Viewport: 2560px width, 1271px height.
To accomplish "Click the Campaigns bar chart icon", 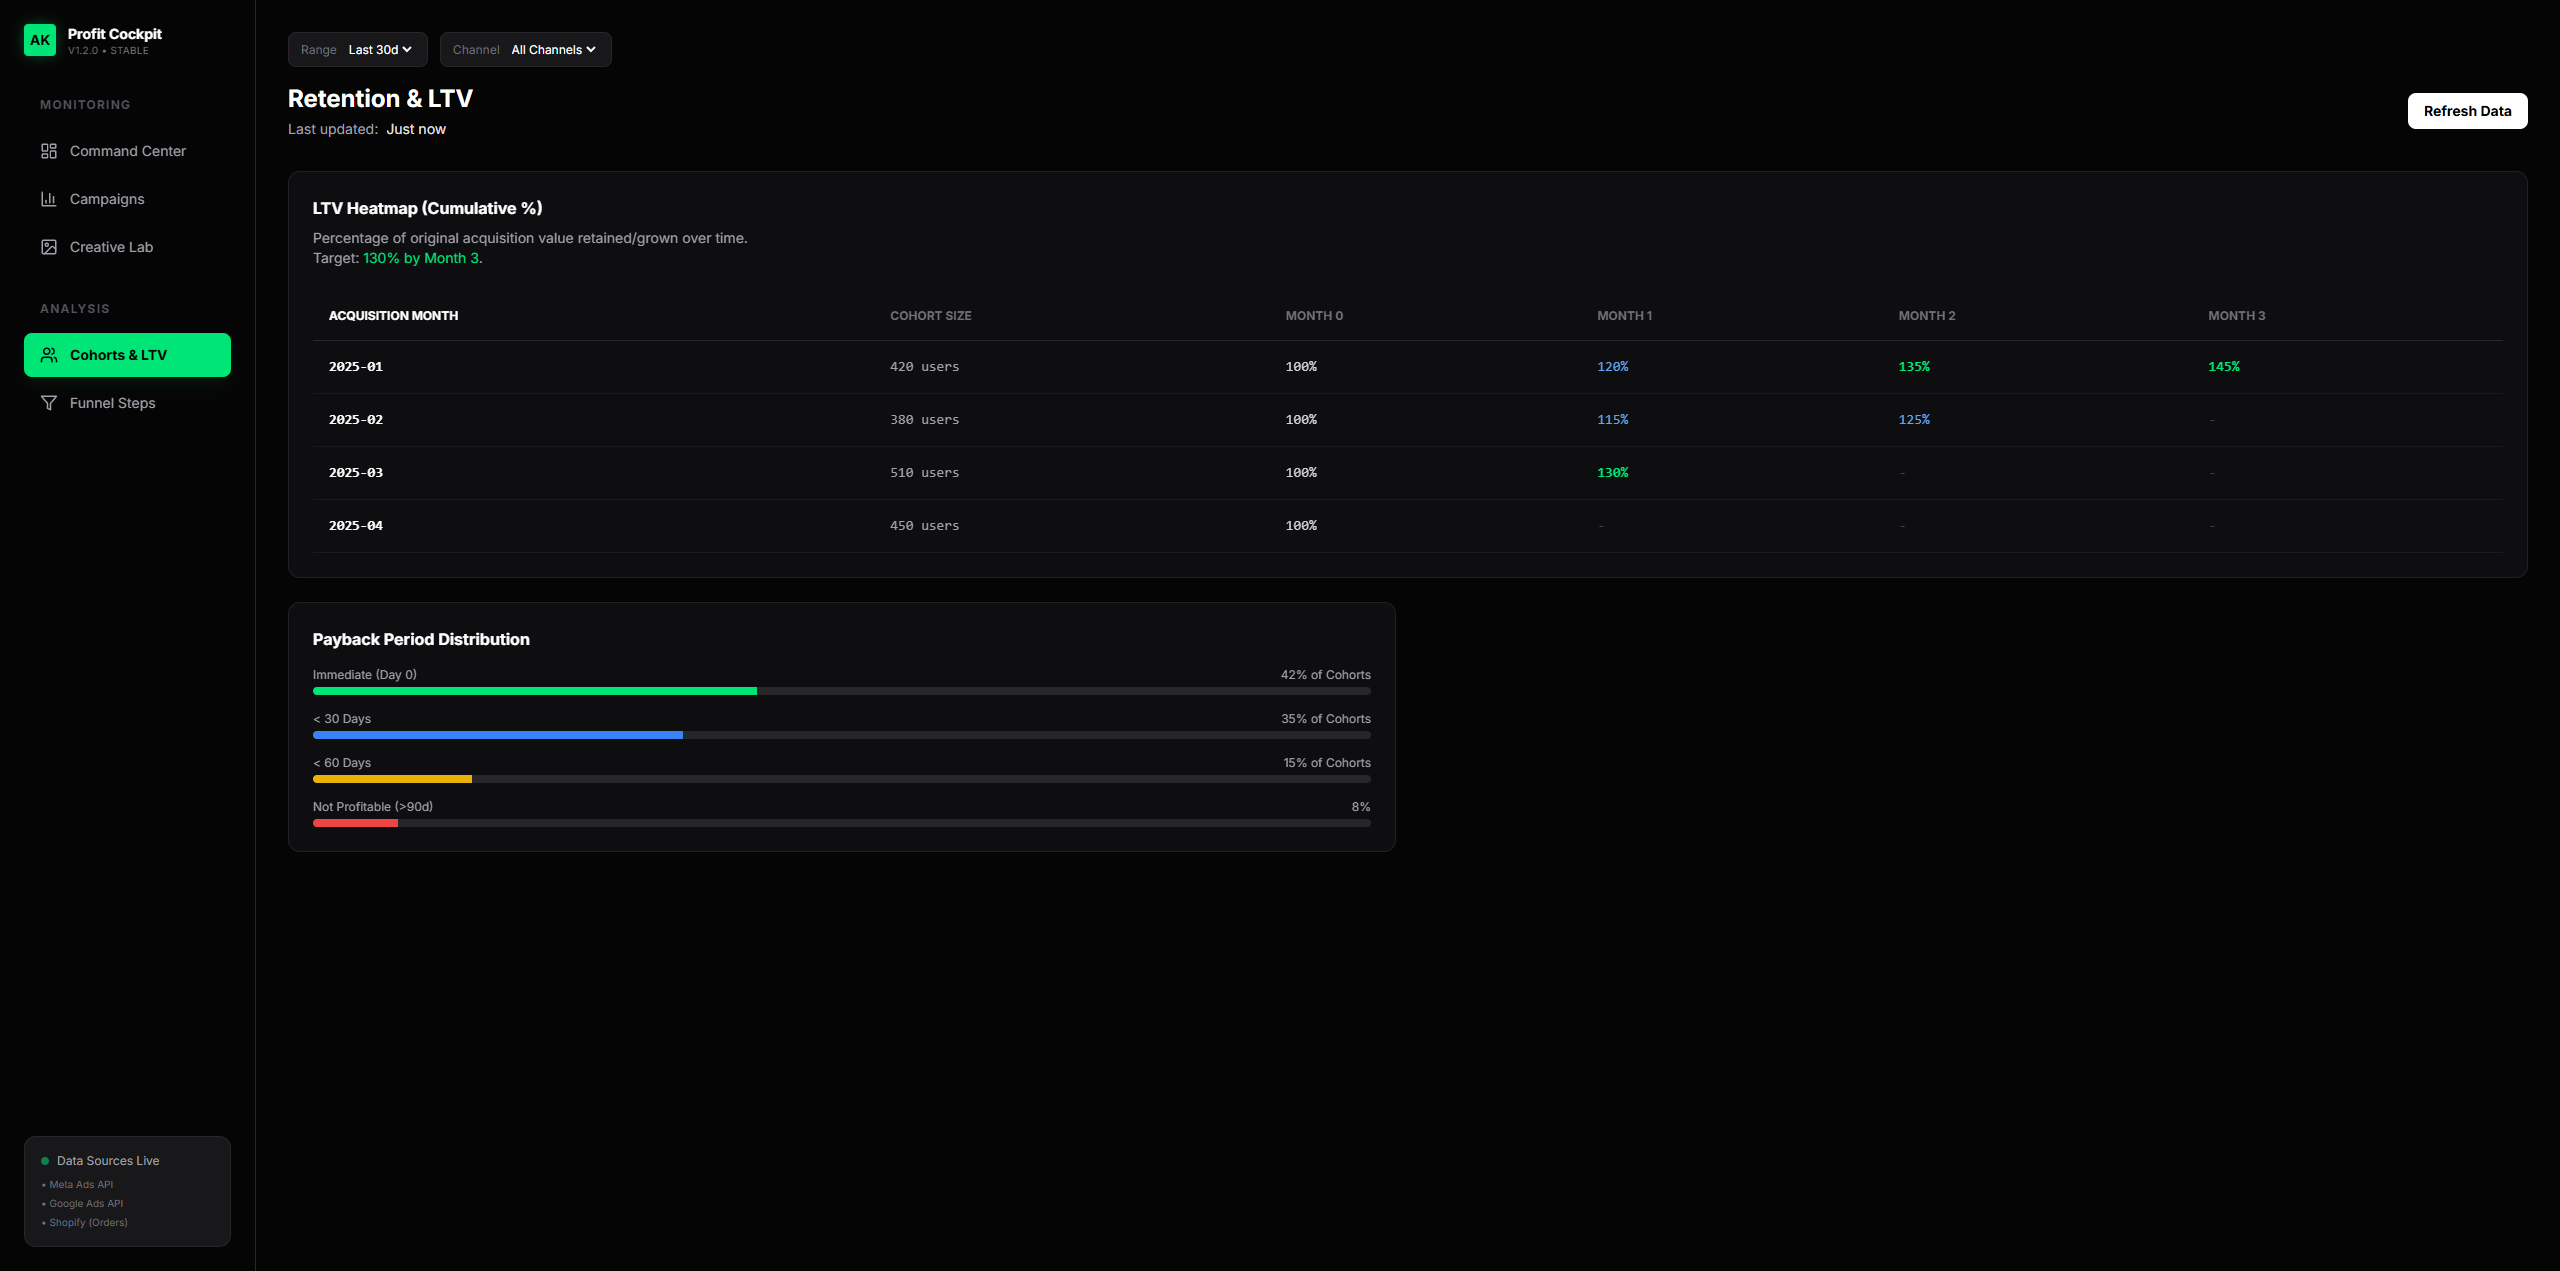I will click(49, 198).
